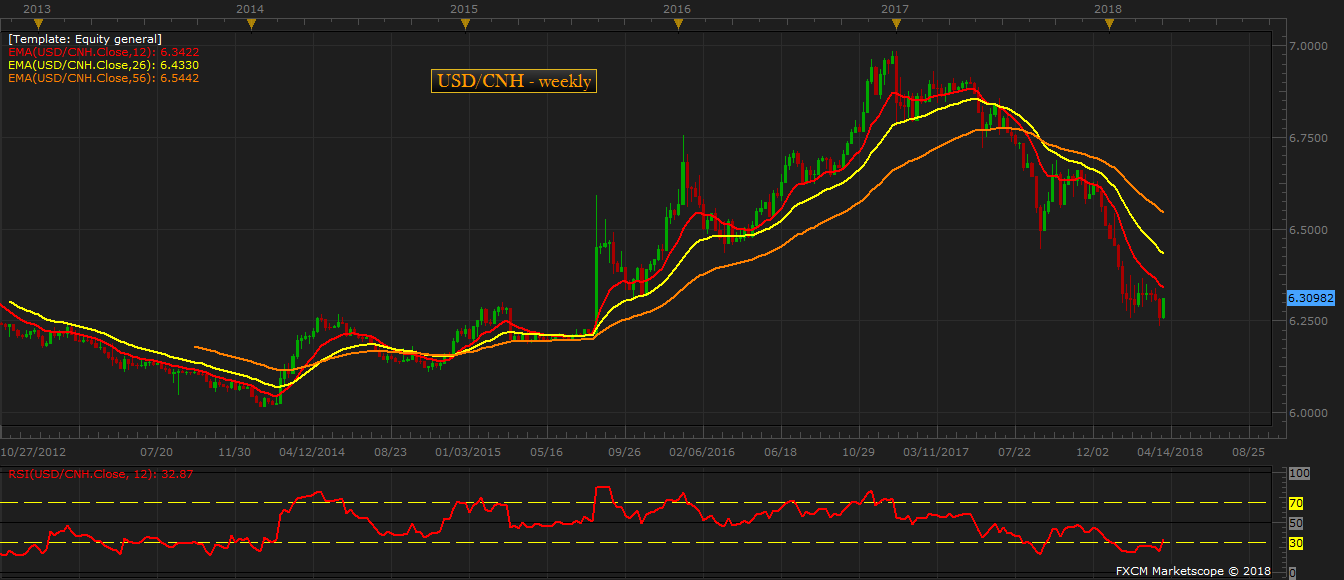Click the 2013 year marker triangle
This screenshot has height=580, width=1344.
(x=37, y=23)
